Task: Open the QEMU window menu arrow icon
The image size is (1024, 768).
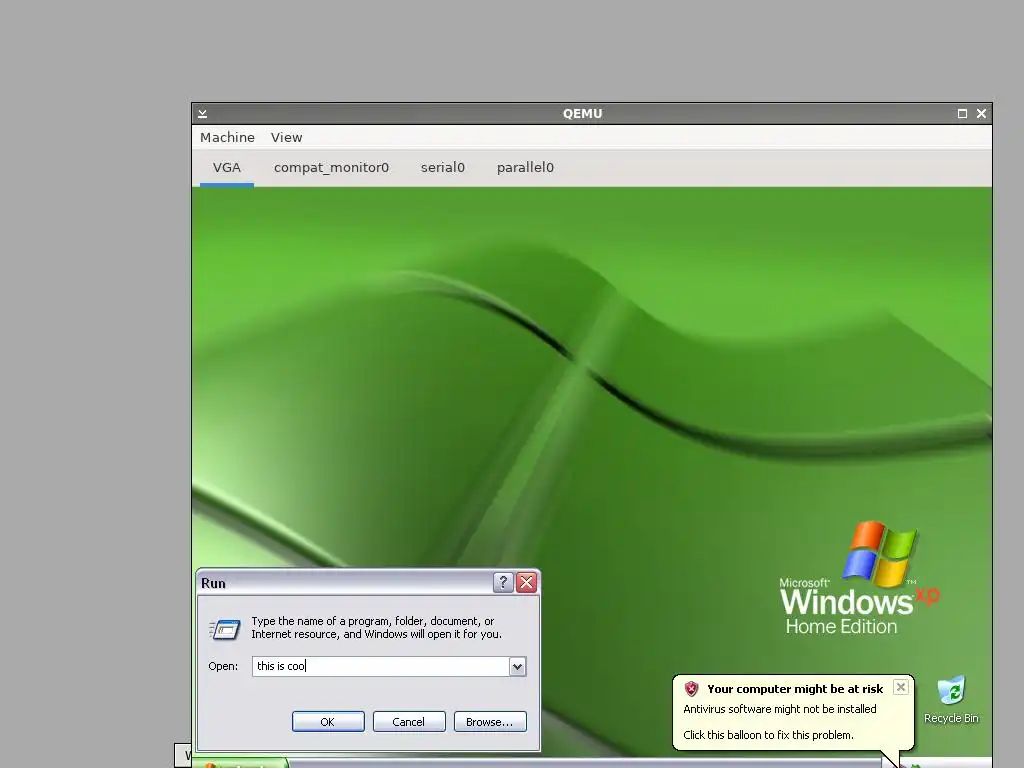Action: click(x=202, y=114)
